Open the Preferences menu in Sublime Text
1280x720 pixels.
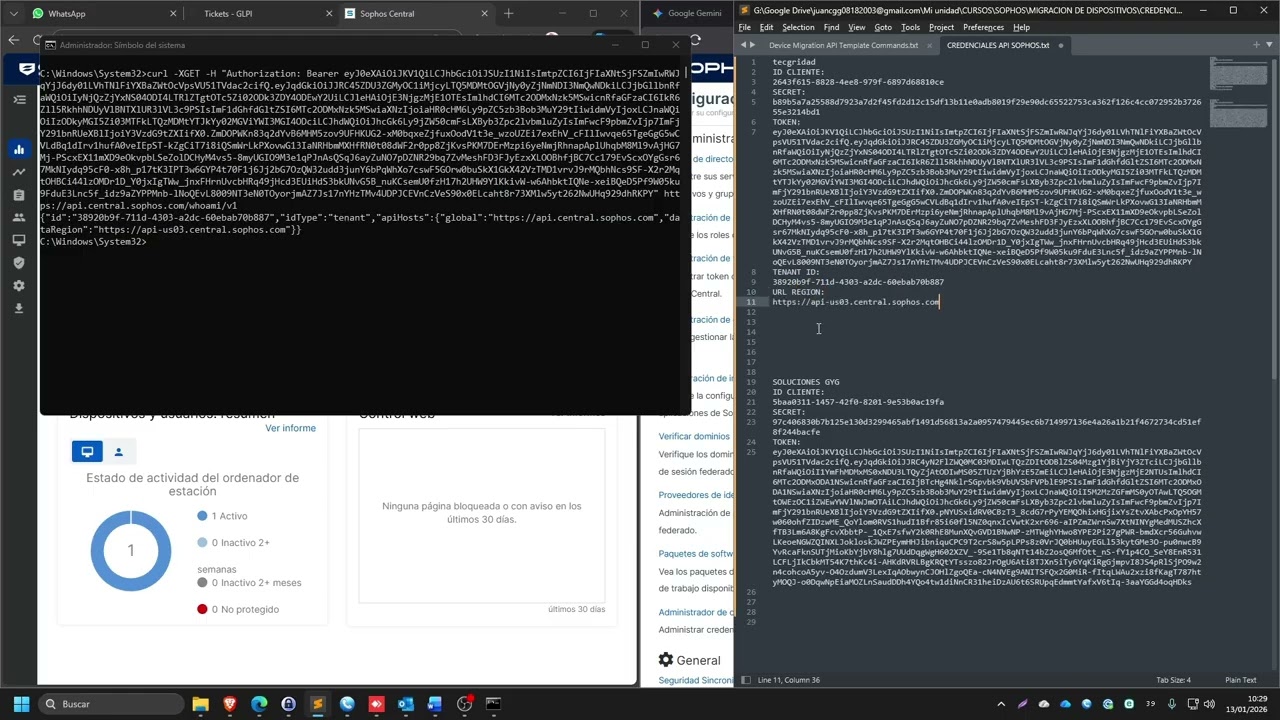(x=983, y=27)
